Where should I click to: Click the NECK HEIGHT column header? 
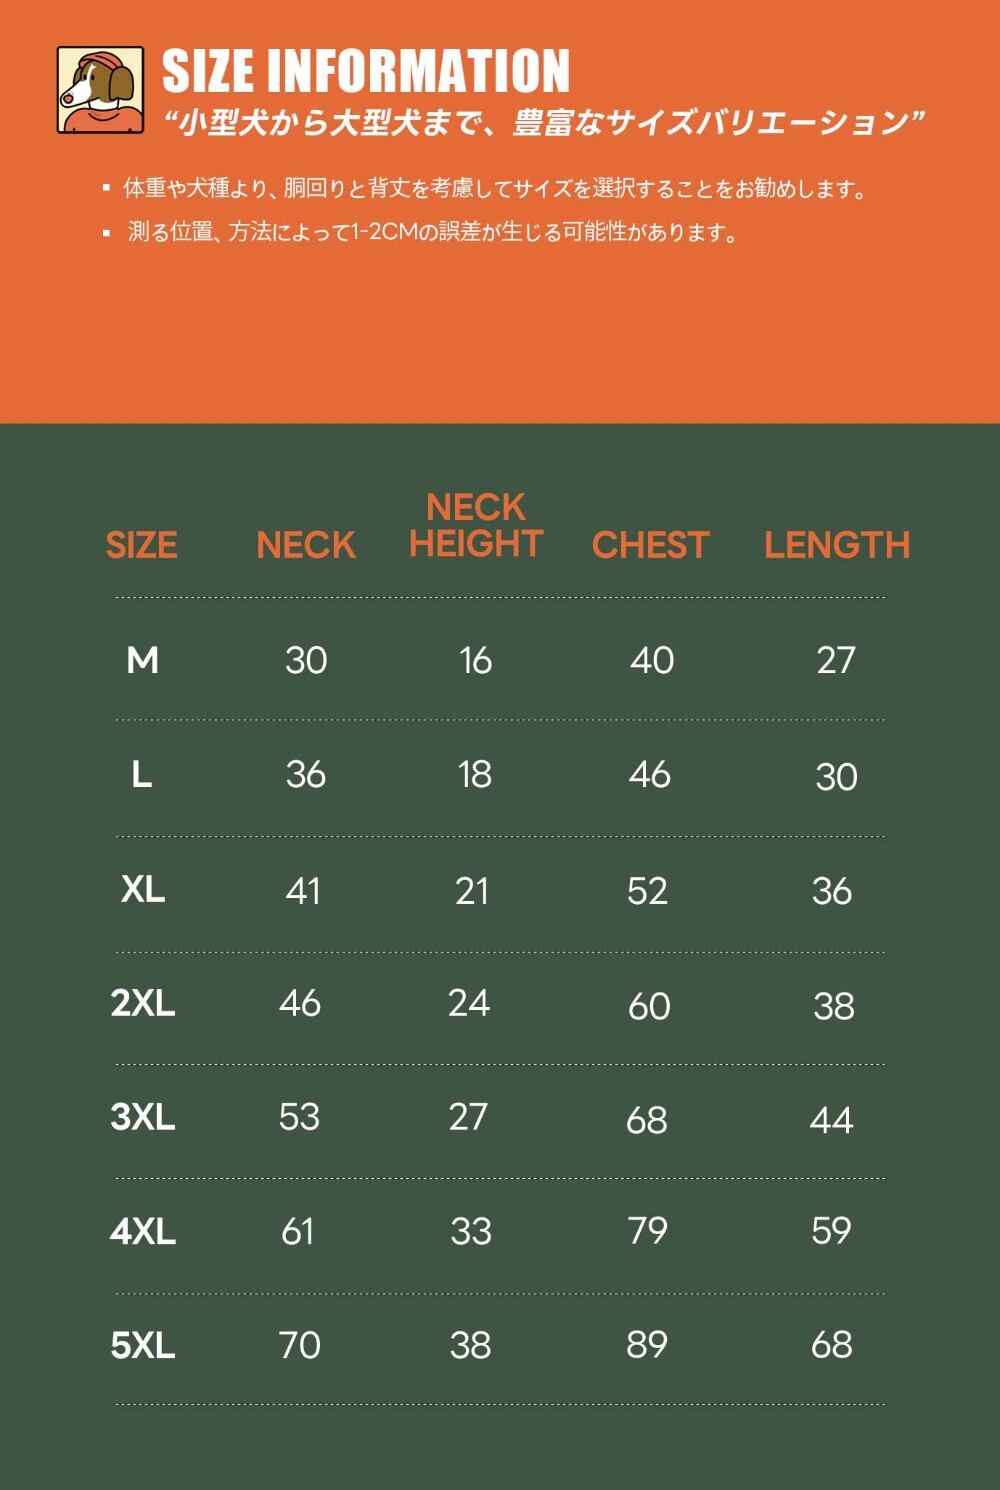tap(476, 526)
